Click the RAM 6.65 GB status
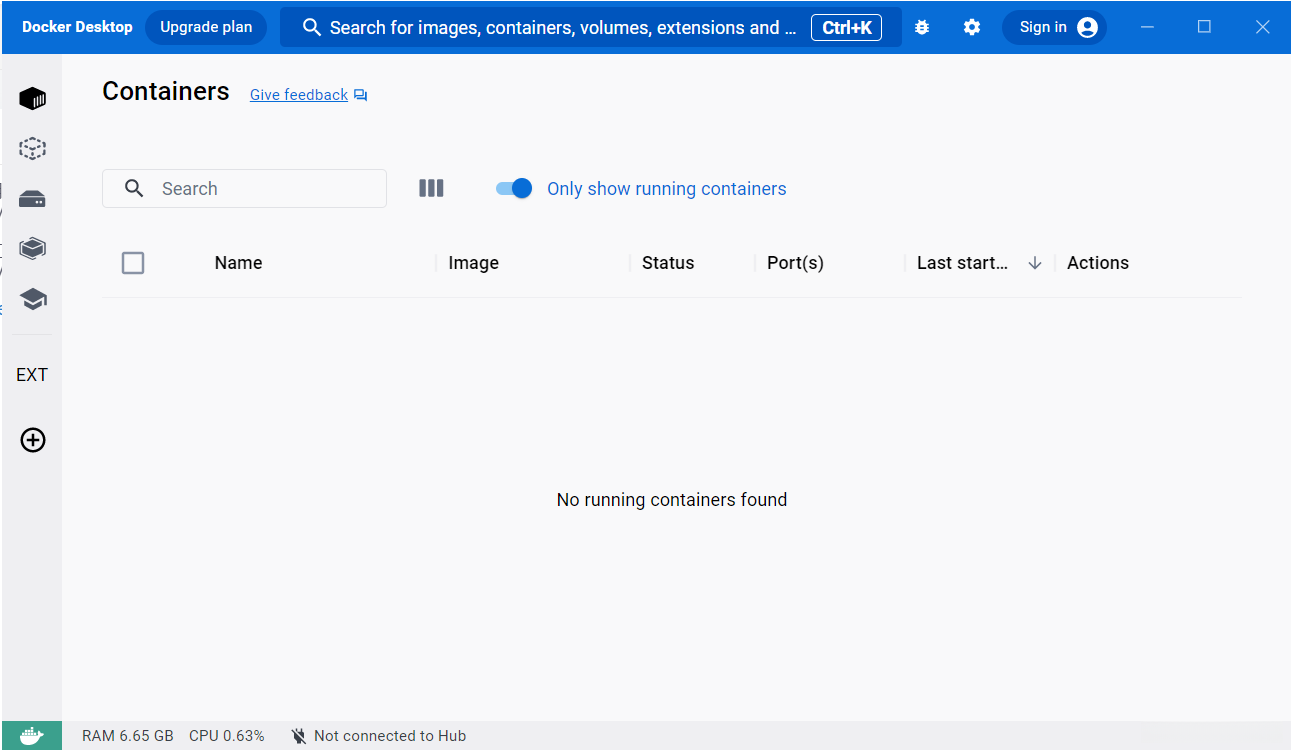 (128, 736)
